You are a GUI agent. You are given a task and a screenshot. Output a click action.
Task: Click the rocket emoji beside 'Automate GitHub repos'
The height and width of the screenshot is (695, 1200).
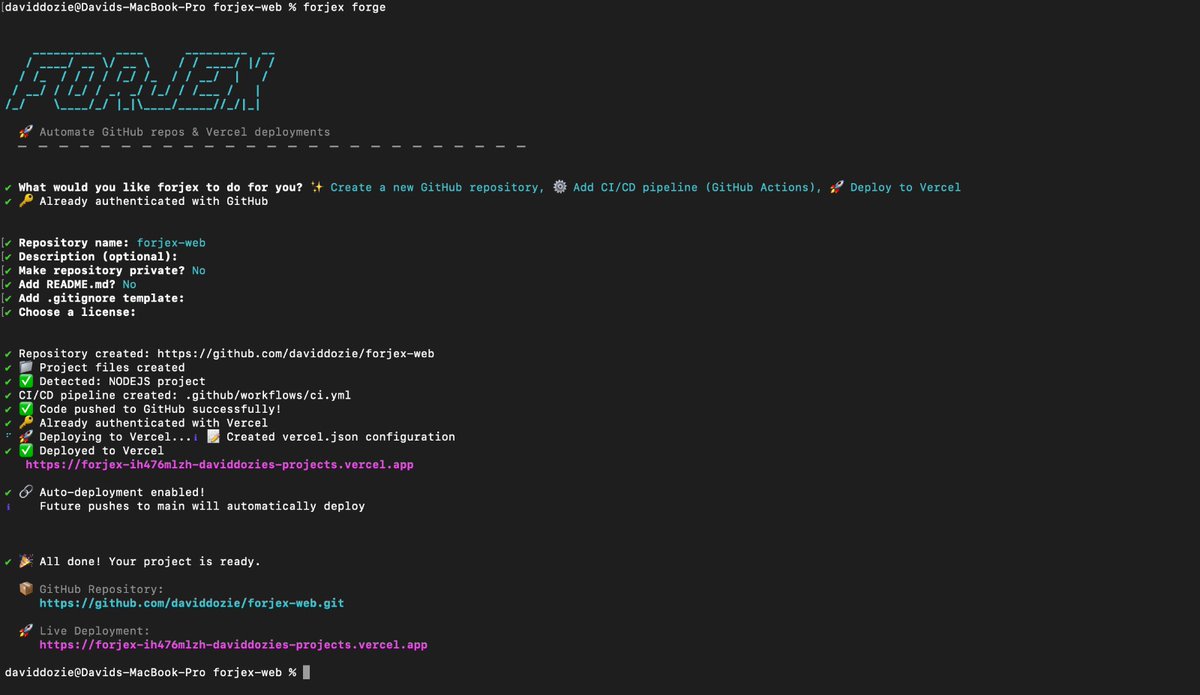[x=25, y=132]
